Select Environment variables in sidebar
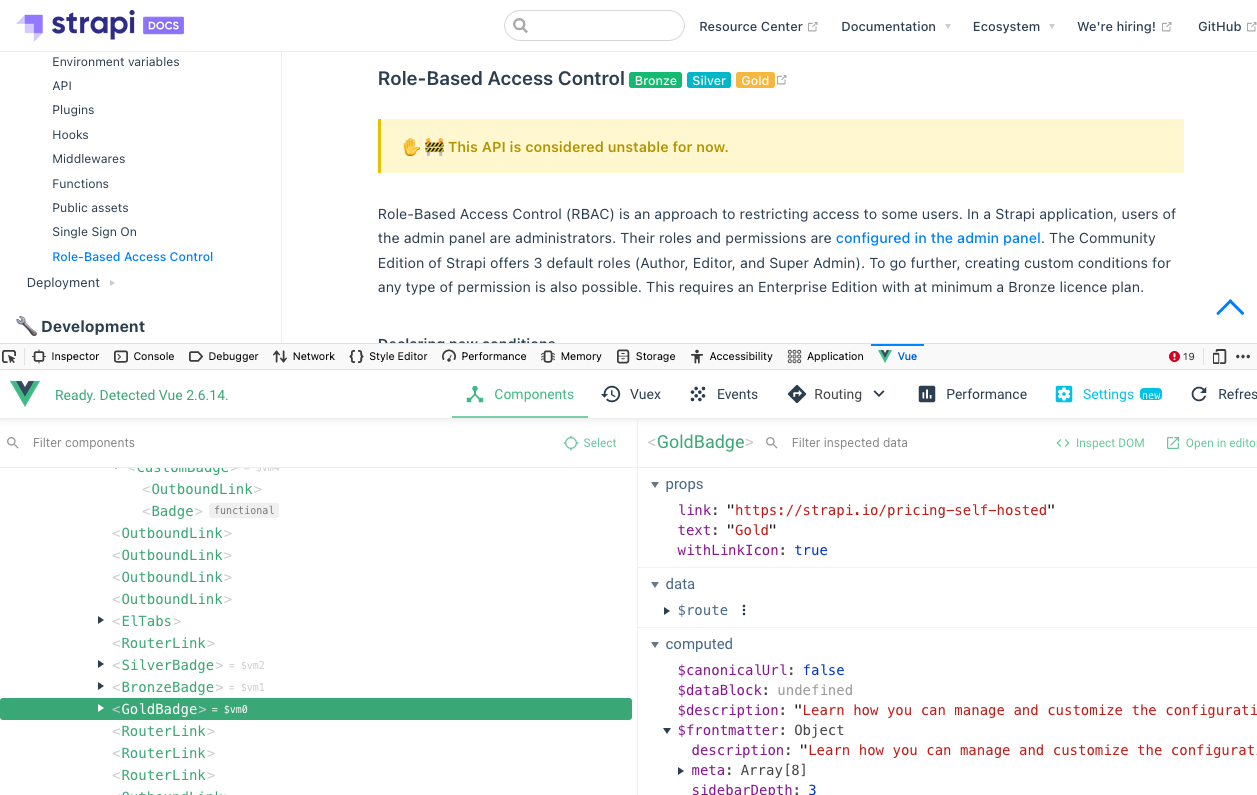This screenshot has height=795, width=1257. [x=116, y=62]
